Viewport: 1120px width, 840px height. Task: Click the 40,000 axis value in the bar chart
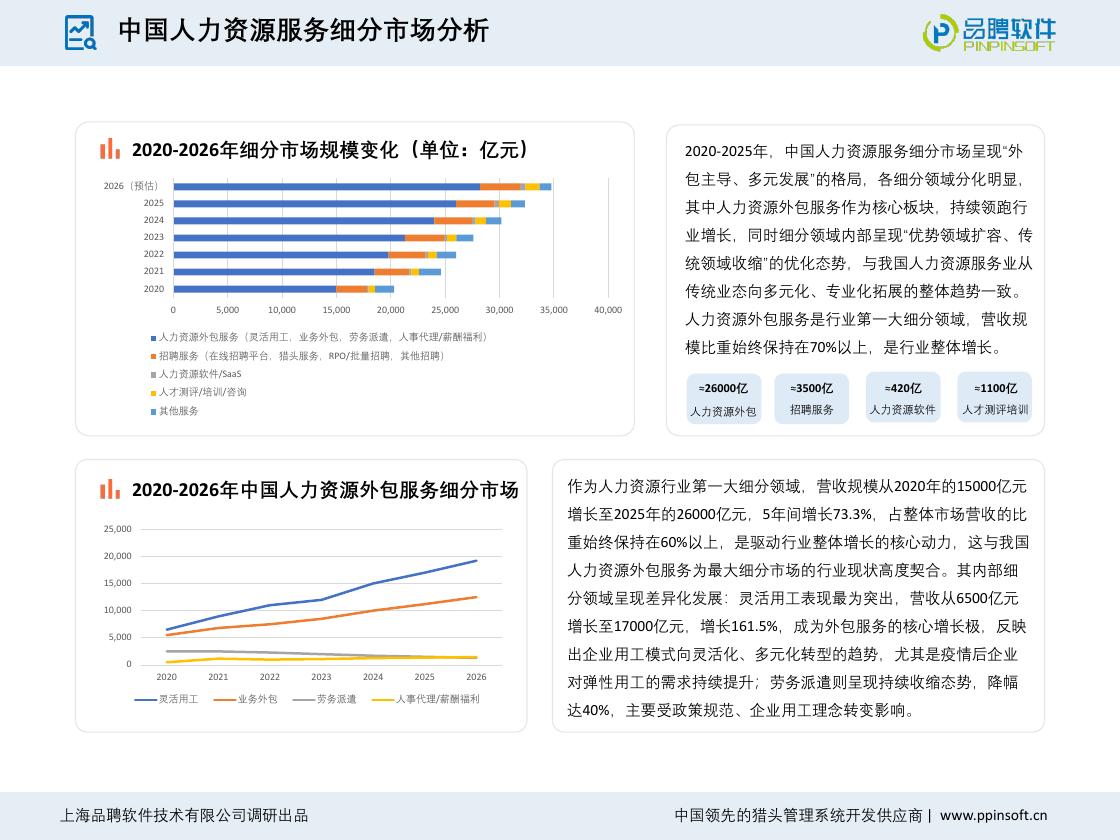point(608,310)
